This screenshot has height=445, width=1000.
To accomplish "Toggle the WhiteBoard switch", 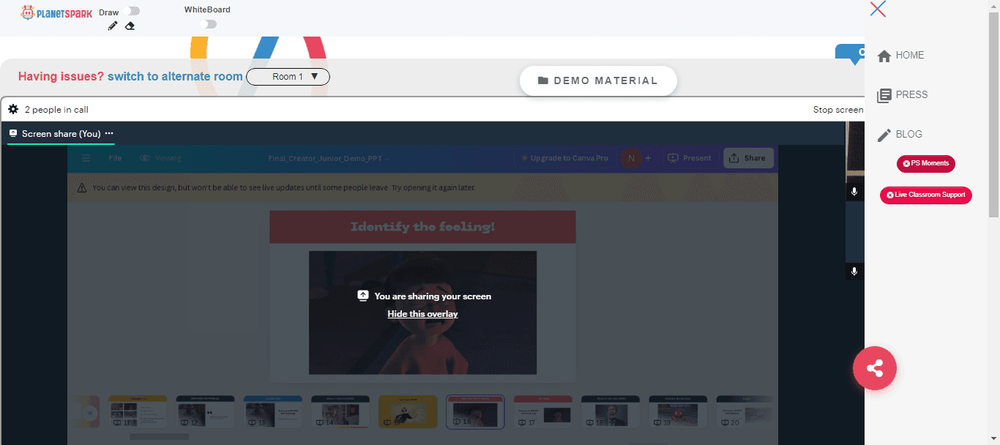I will coord(208,24).
